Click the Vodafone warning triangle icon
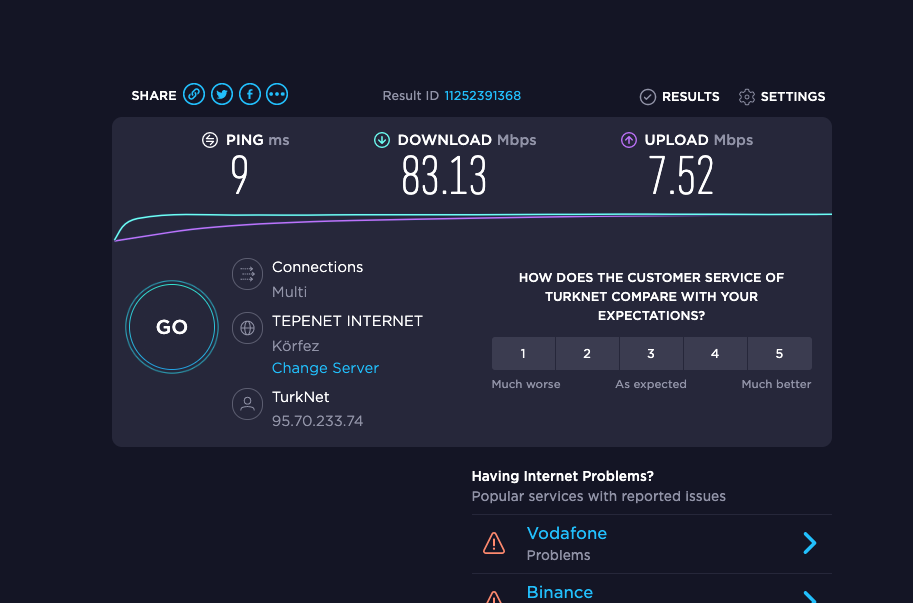 [x=494, y=543]
